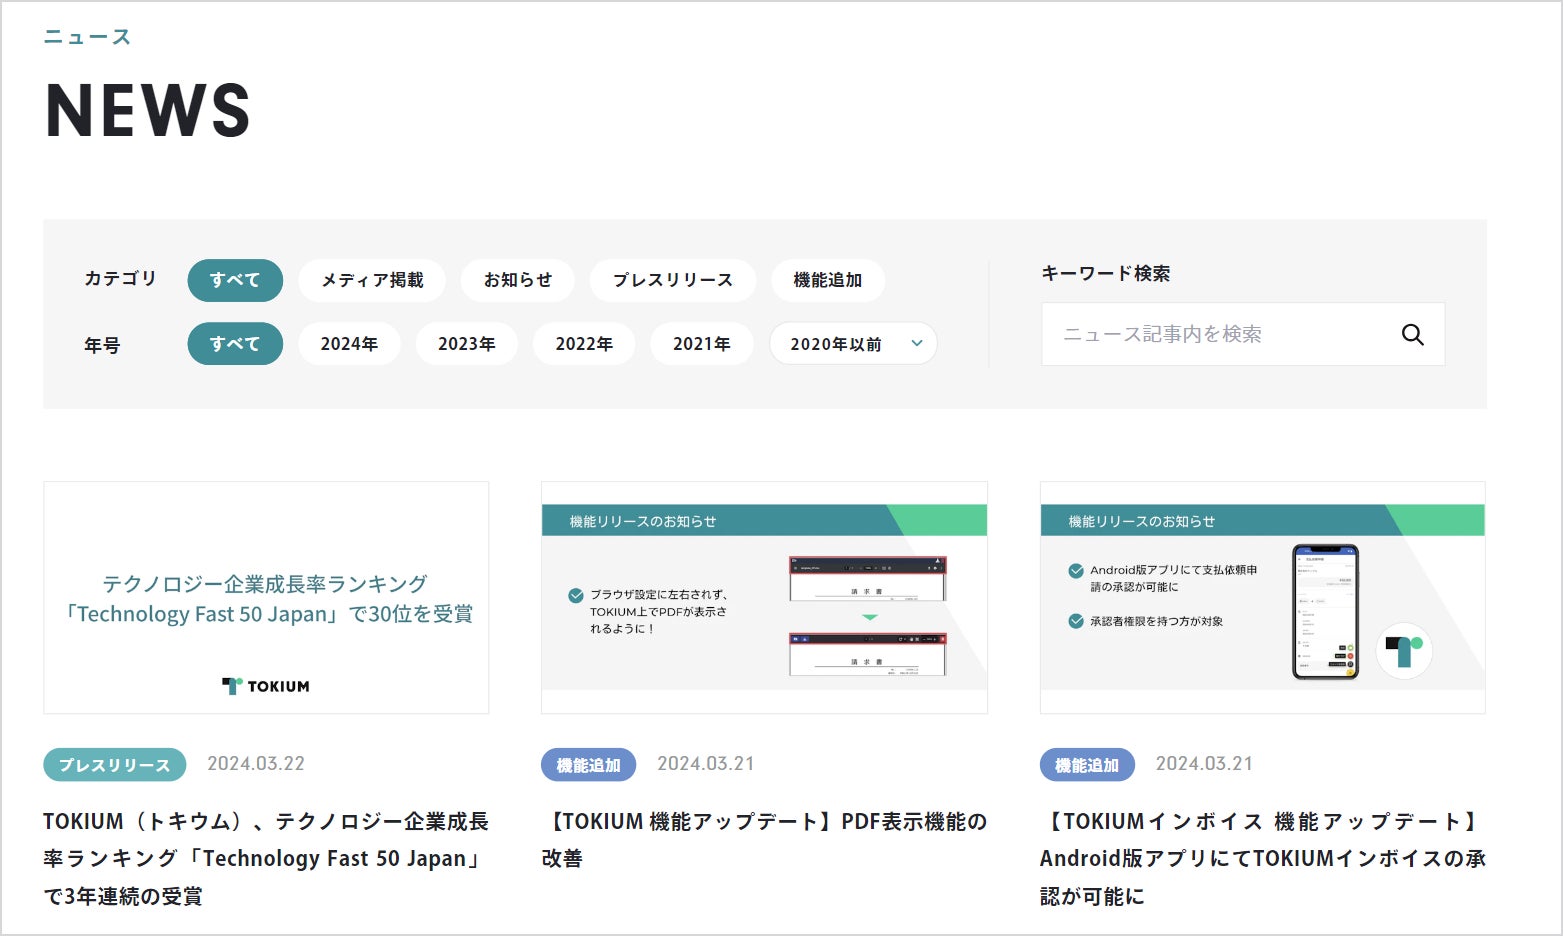
Task: Show only 2021年 news
Action: (x=702, y=343)
